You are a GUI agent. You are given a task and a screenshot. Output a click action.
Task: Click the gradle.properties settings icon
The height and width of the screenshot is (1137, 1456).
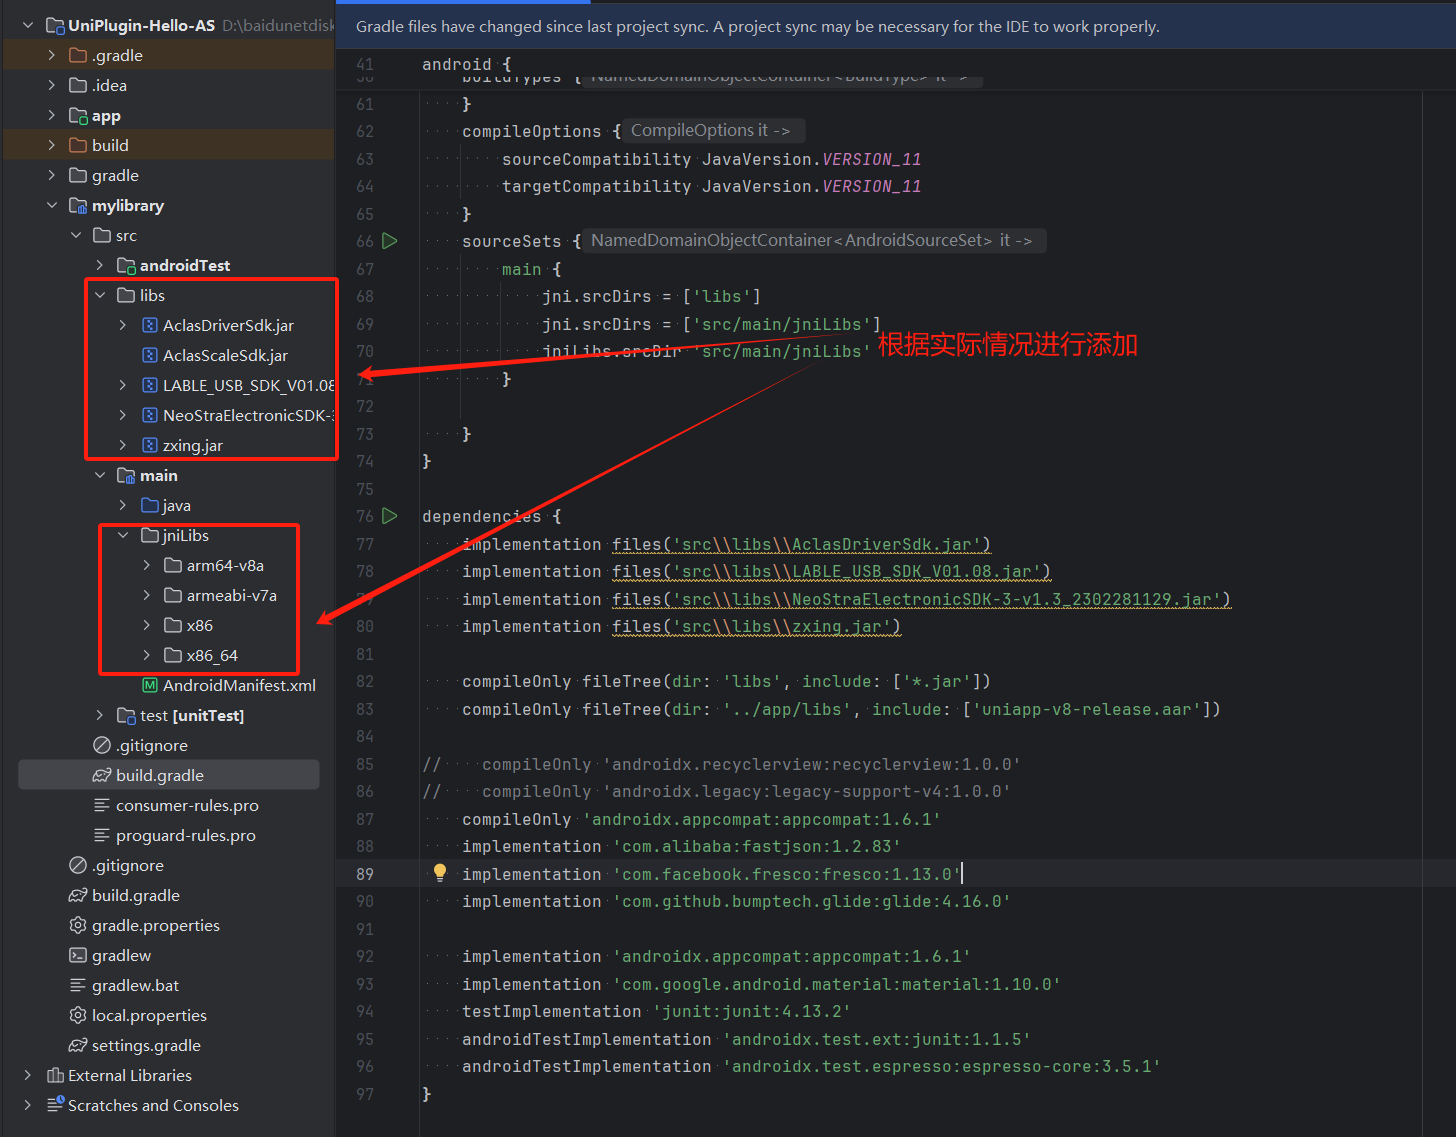click(x=78, y=925)
